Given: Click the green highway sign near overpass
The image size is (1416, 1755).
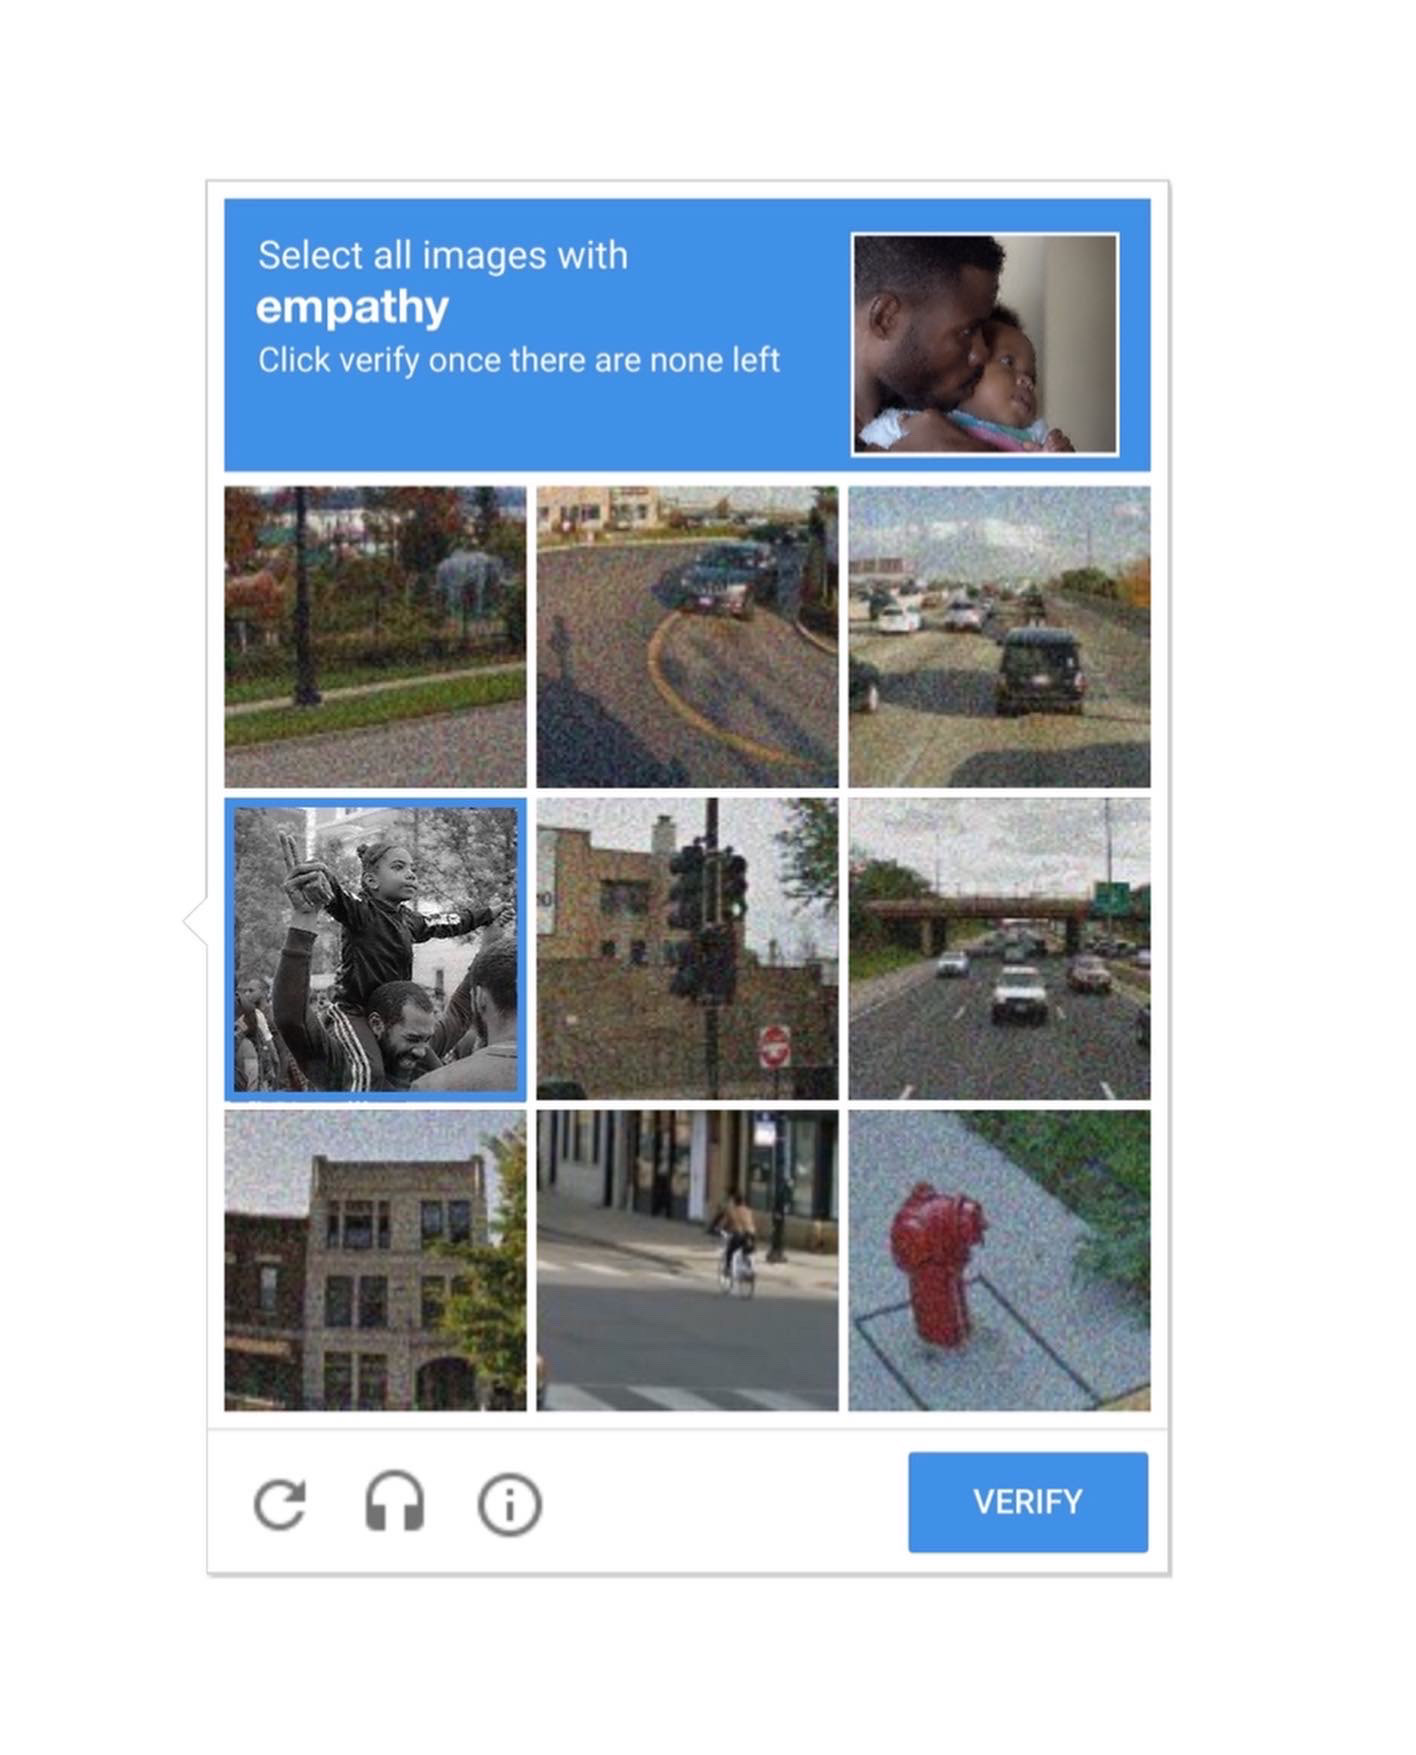Looking at the screenshot, I should [x=1112, y=897].
